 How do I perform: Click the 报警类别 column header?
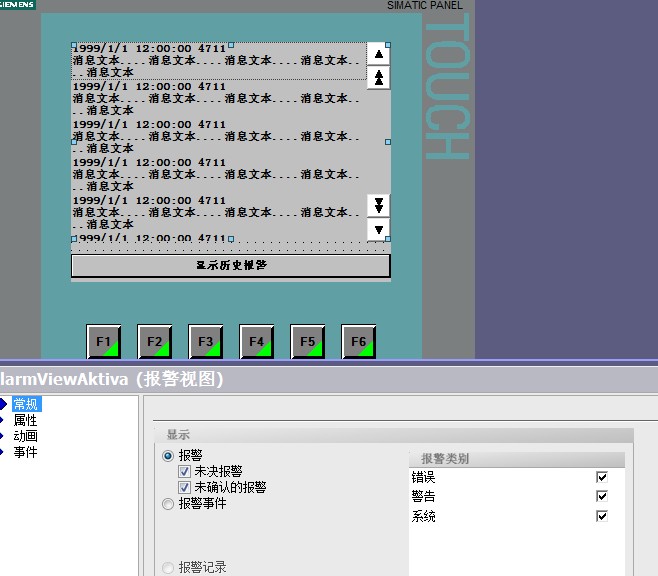pos(517,459)
